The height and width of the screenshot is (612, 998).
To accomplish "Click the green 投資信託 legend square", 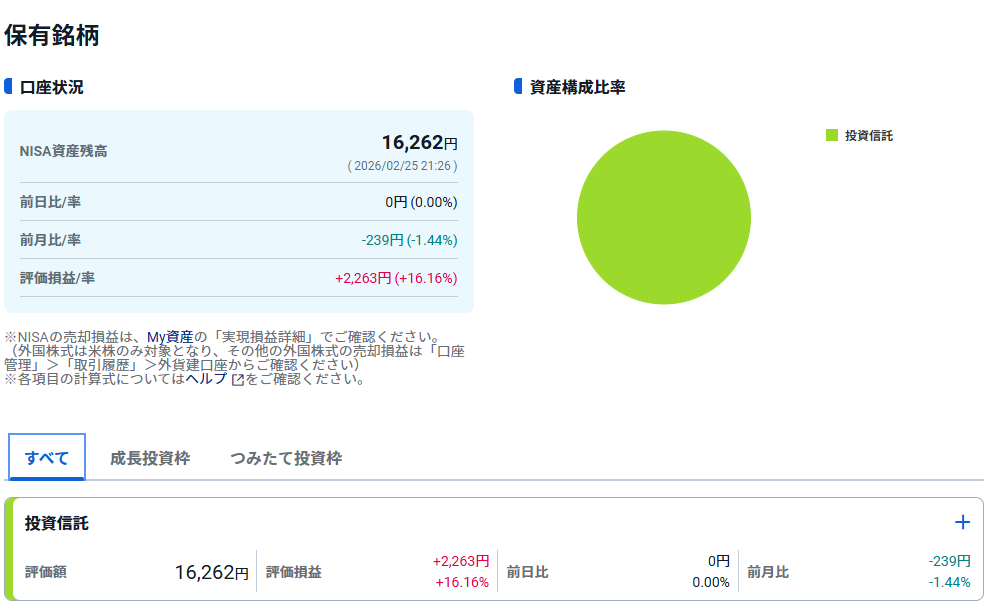I will (831, 136).
